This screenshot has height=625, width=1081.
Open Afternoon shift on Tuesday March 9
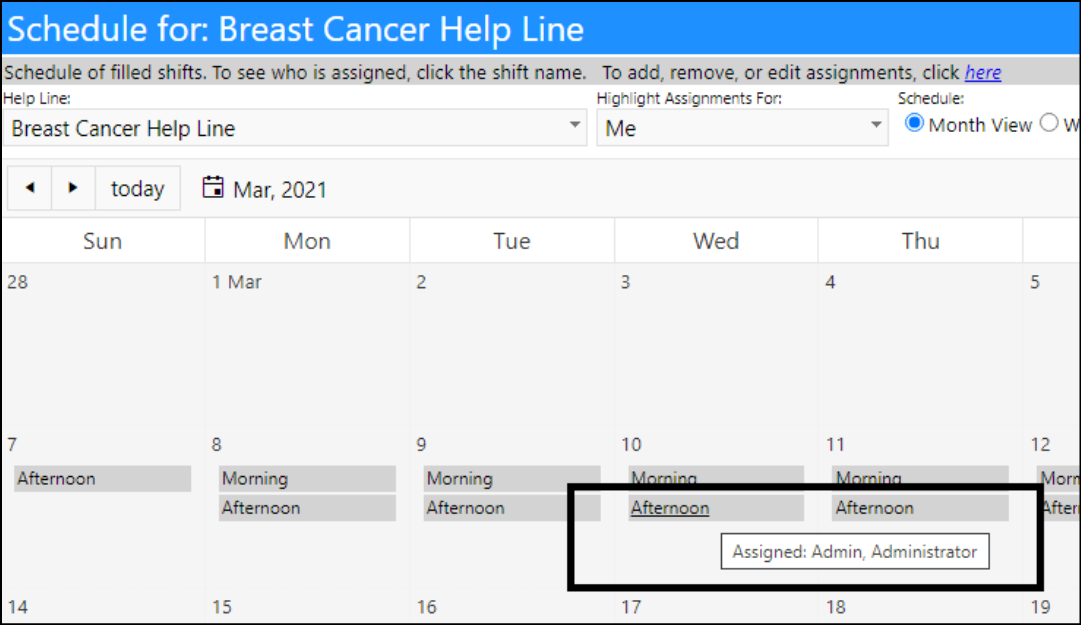tap(512, 508)
